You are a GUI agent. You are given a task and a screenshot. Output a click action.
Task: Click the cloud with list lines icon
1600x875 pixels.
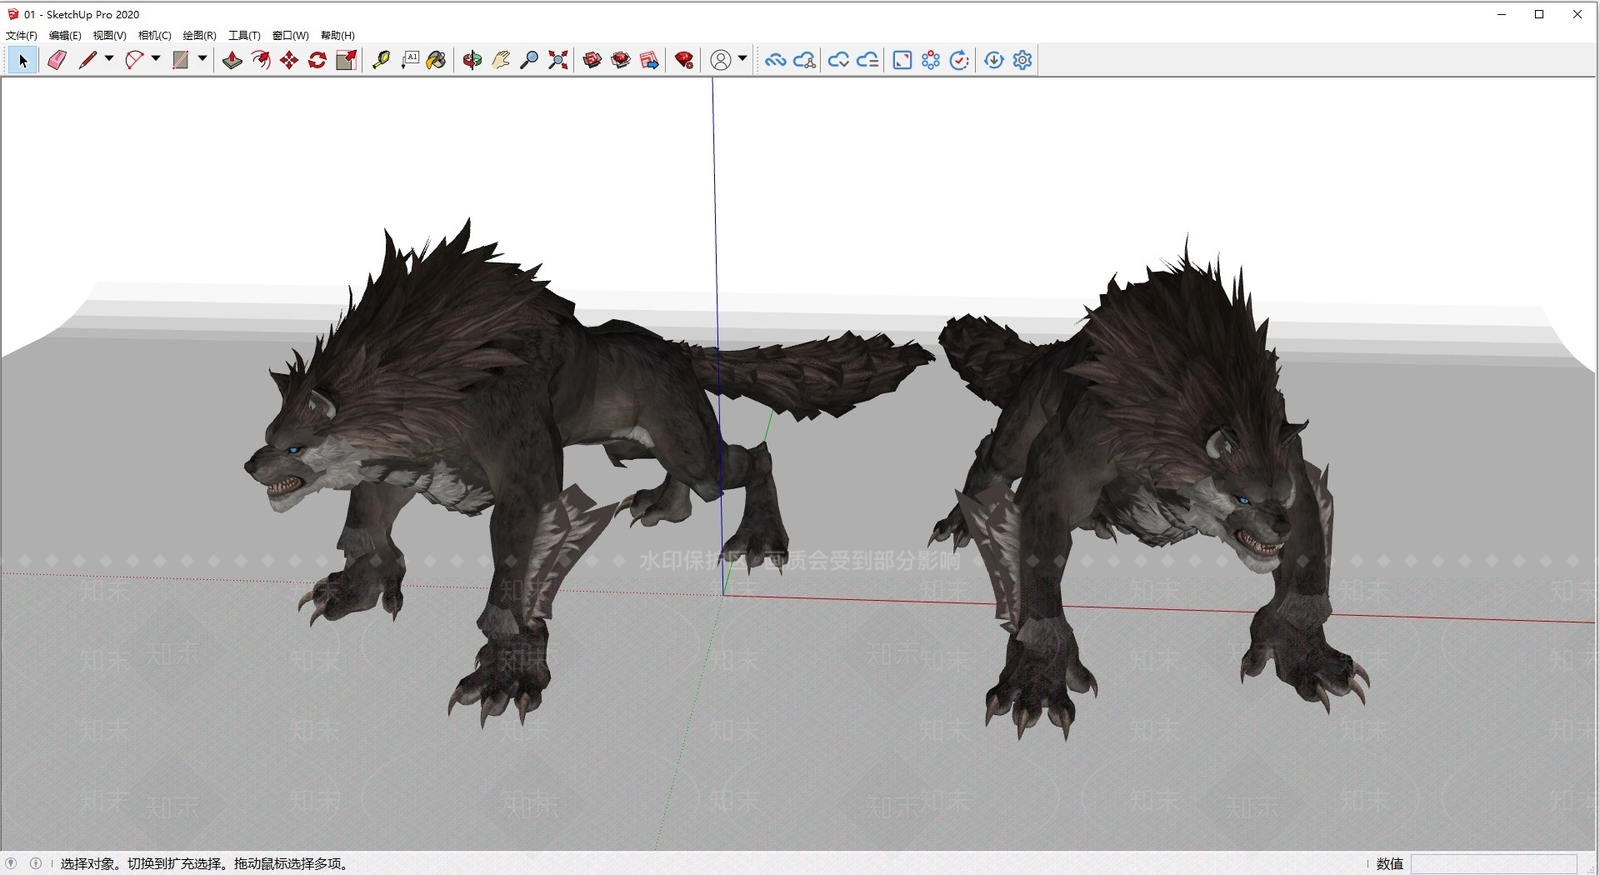(867, 61)
